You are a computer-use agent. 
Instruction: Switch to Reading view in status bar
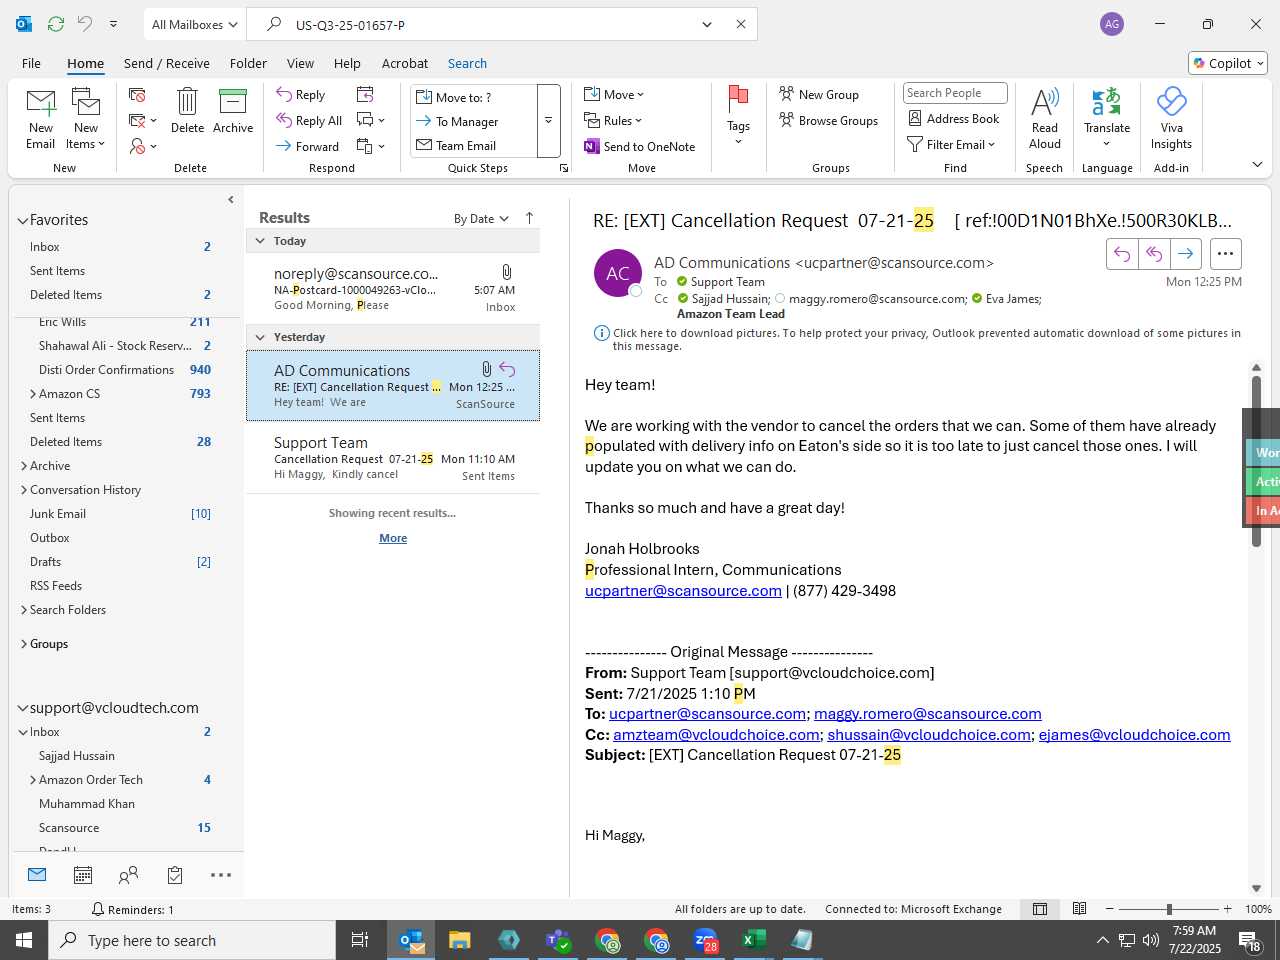[1080, 909]
